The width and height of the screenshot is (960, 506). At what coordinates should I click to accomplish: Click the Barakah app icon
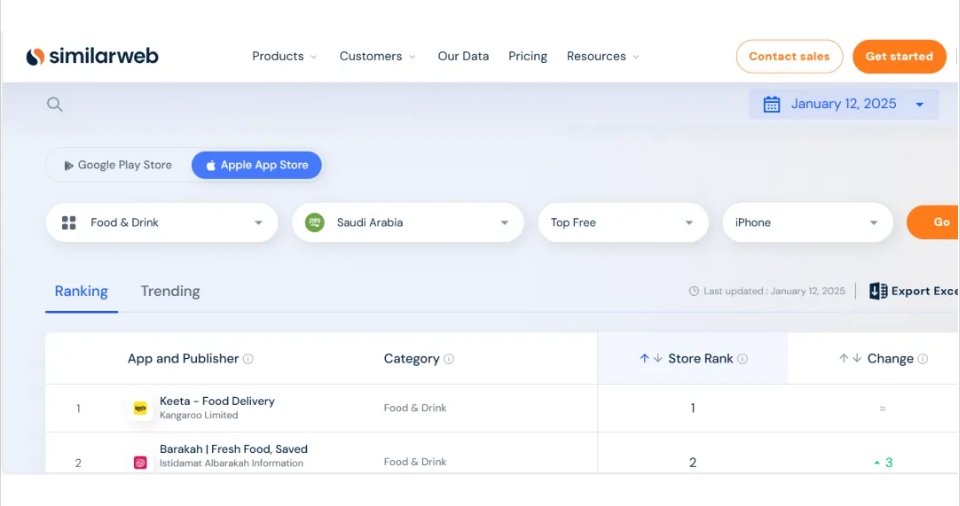click(140, 463)
